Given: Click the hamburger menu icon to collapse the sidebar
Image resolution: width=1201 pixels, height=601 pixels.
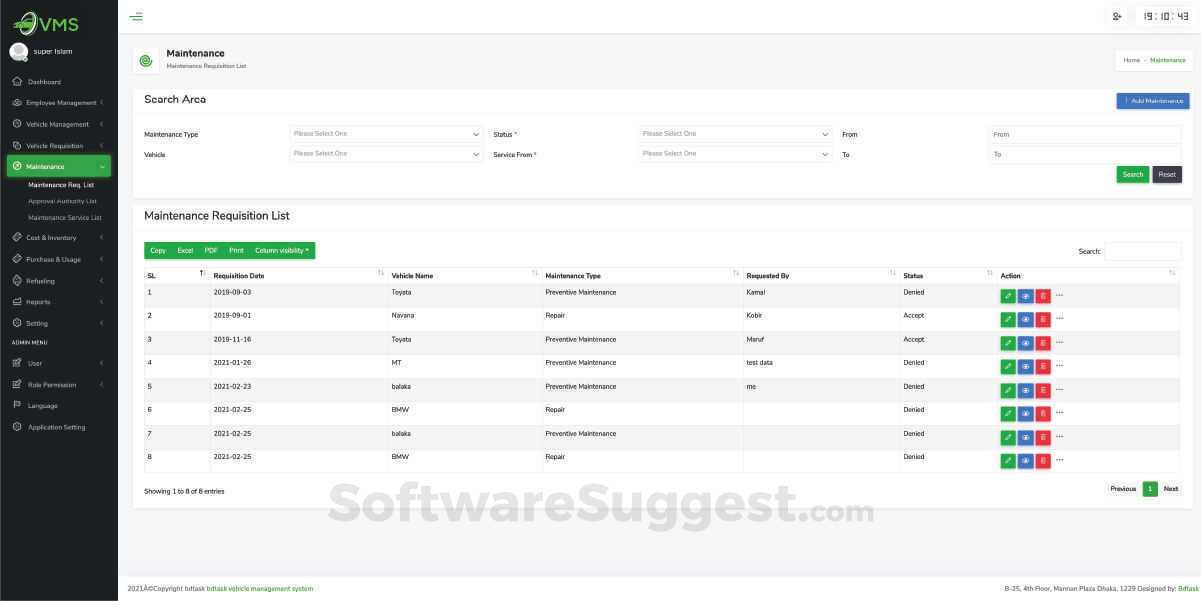Looking at the screenshot, I should click(x=136, y=16).
